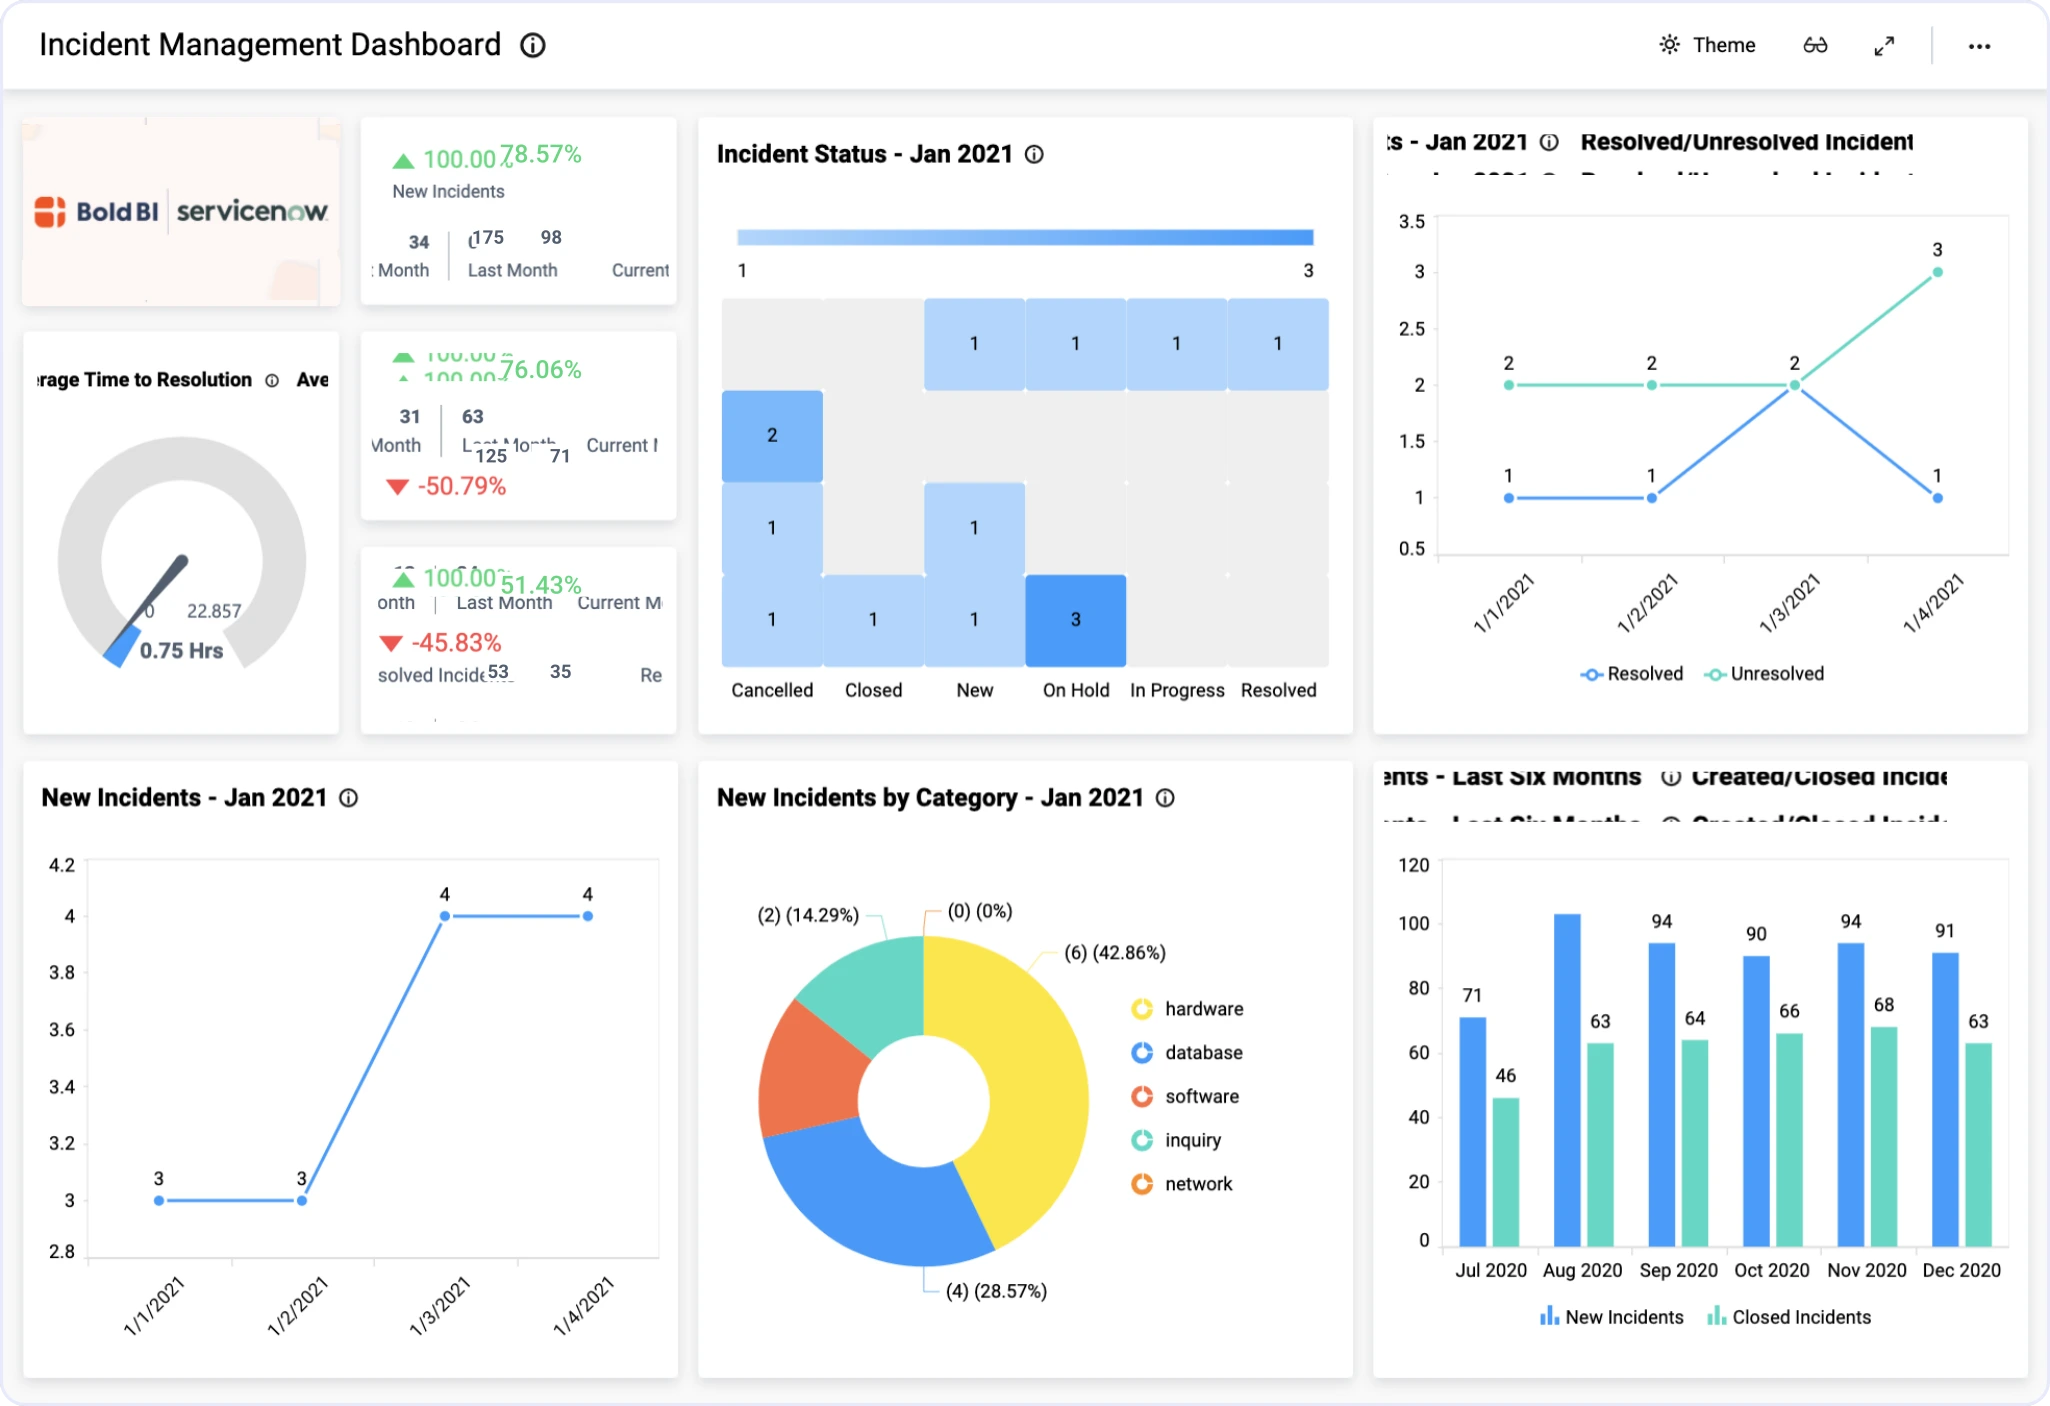
Task: Click New Incidents Jan 2021 info icon
Action: 349,798
